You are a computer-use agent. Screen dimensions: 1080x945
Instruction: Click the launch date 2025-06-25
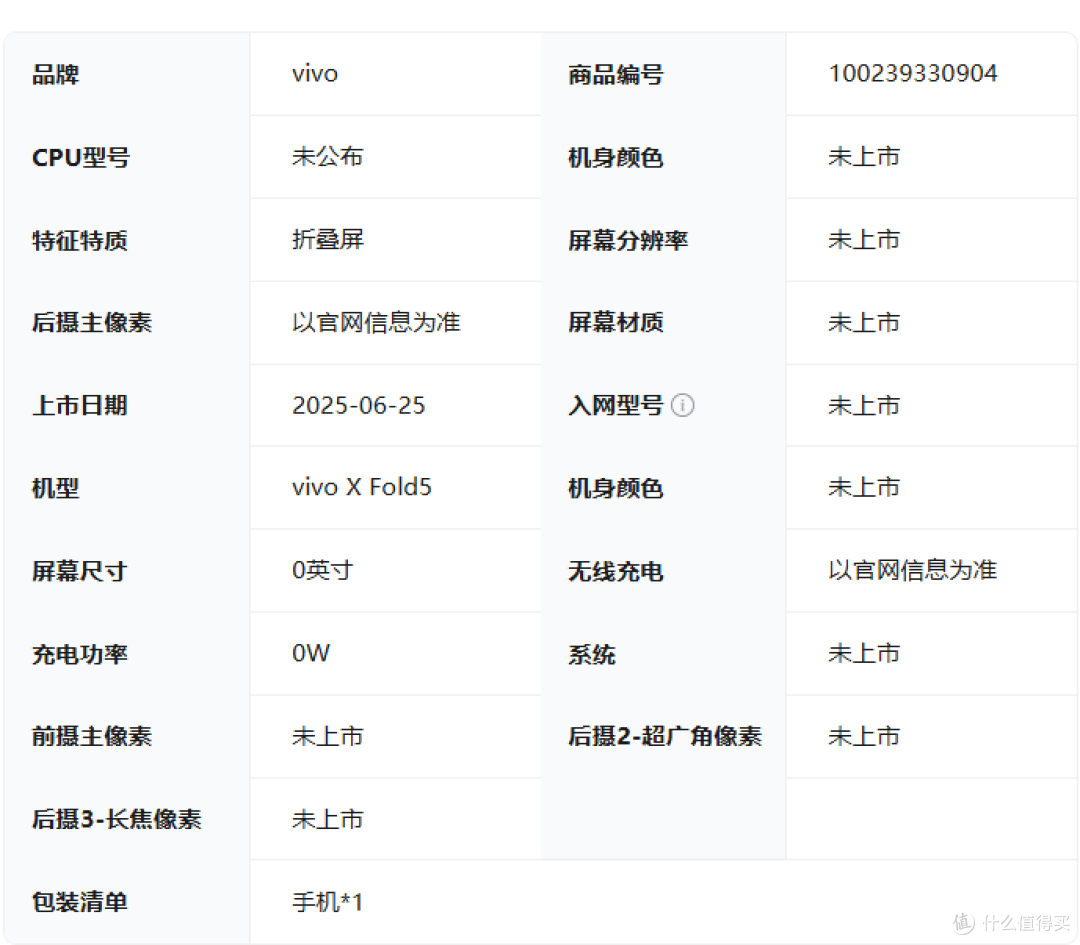point(358,405)
